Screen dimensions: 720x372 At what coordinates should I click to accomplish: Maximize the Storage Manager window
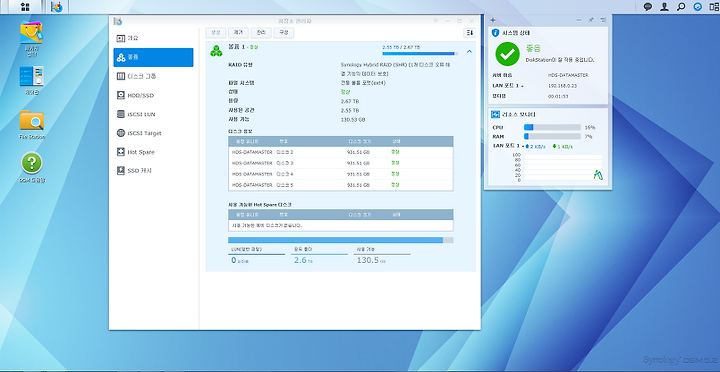click(x=460, y=21)
